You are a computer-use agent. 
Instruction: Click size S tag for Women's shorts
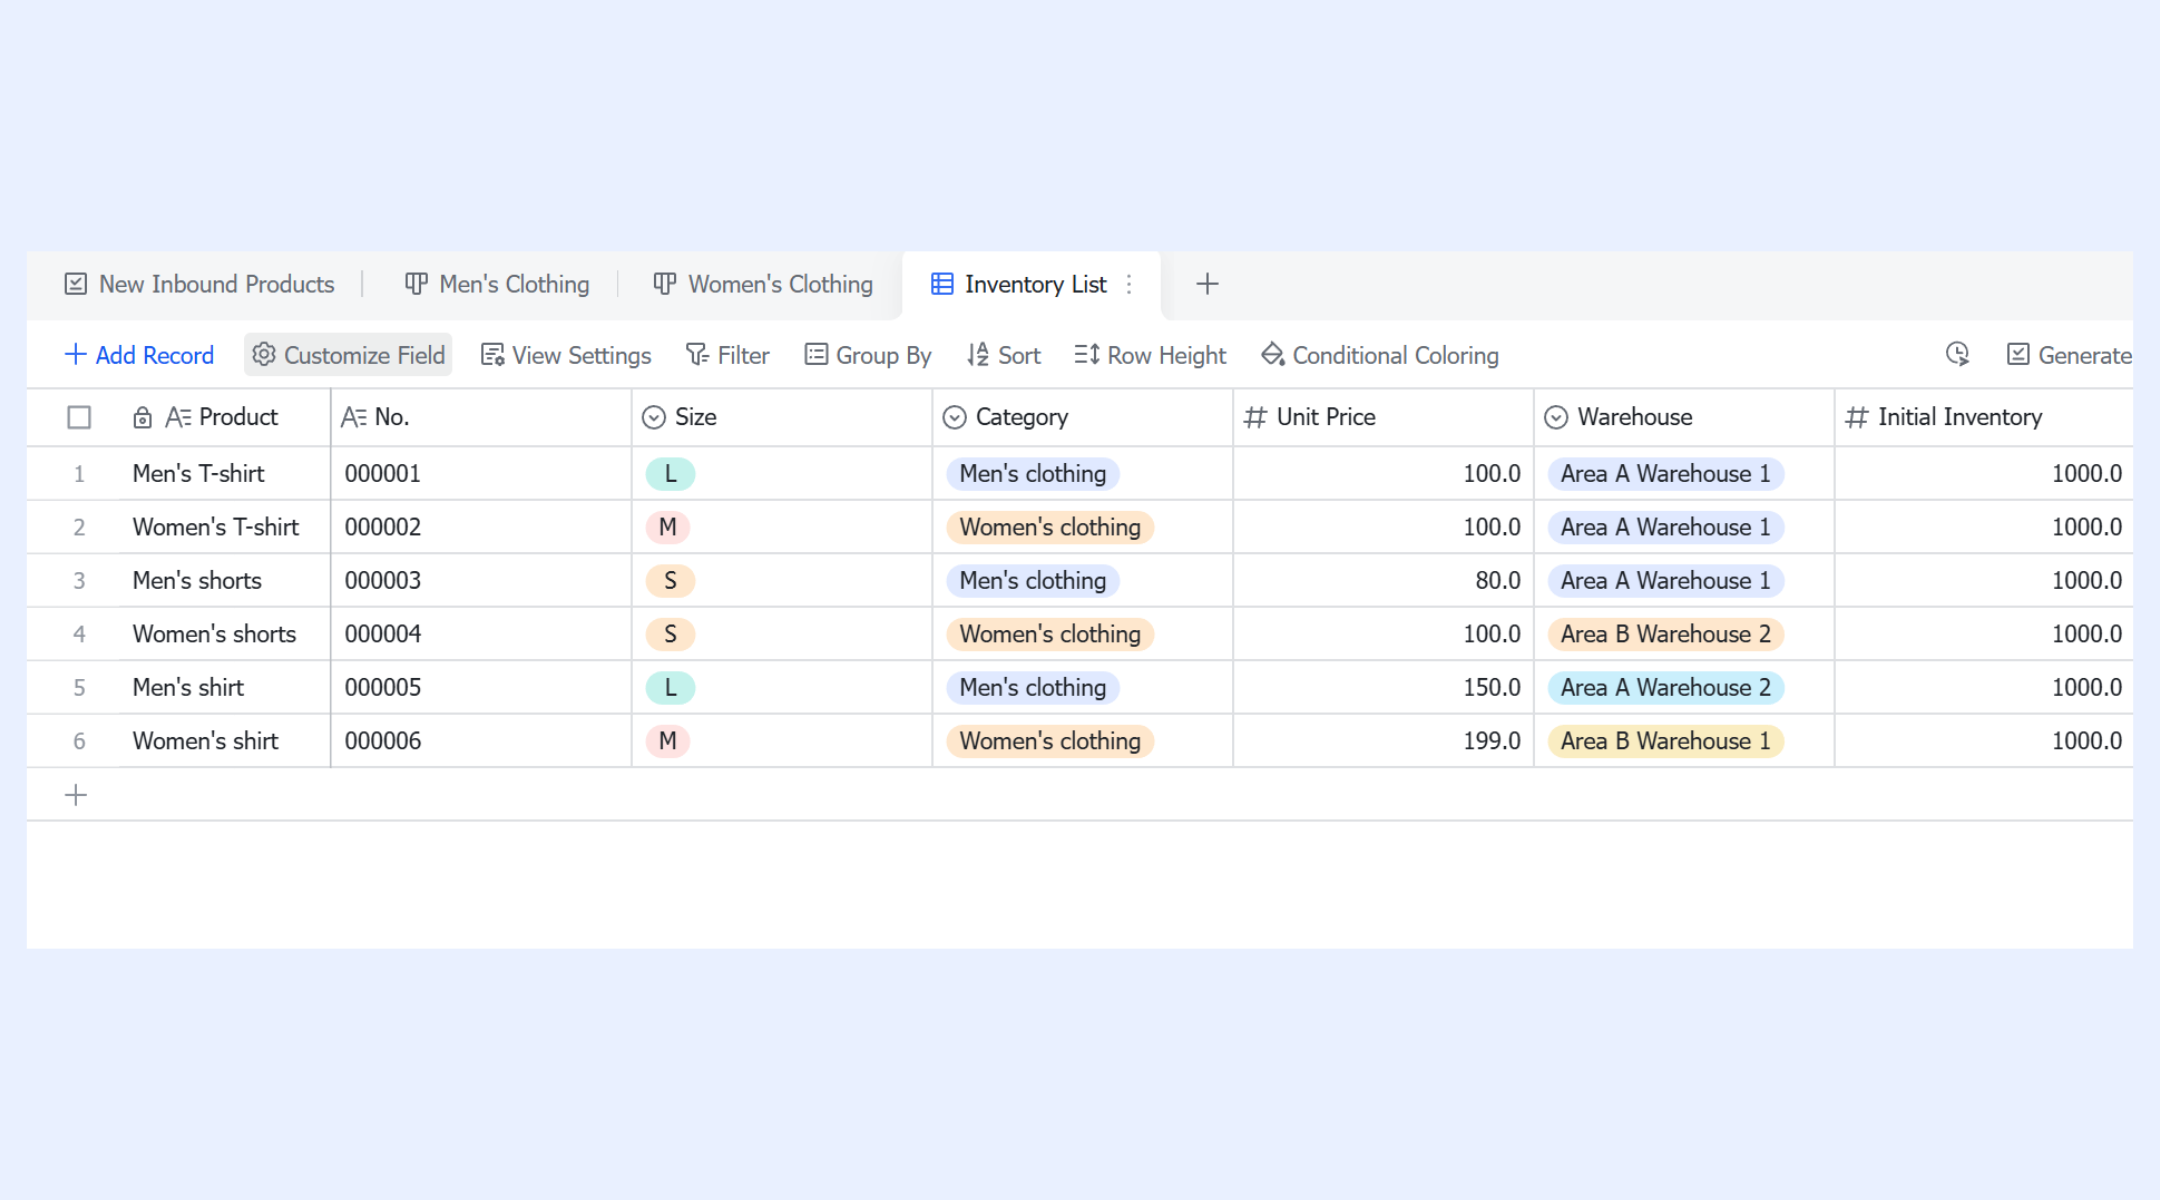click(x=670, y=634)
